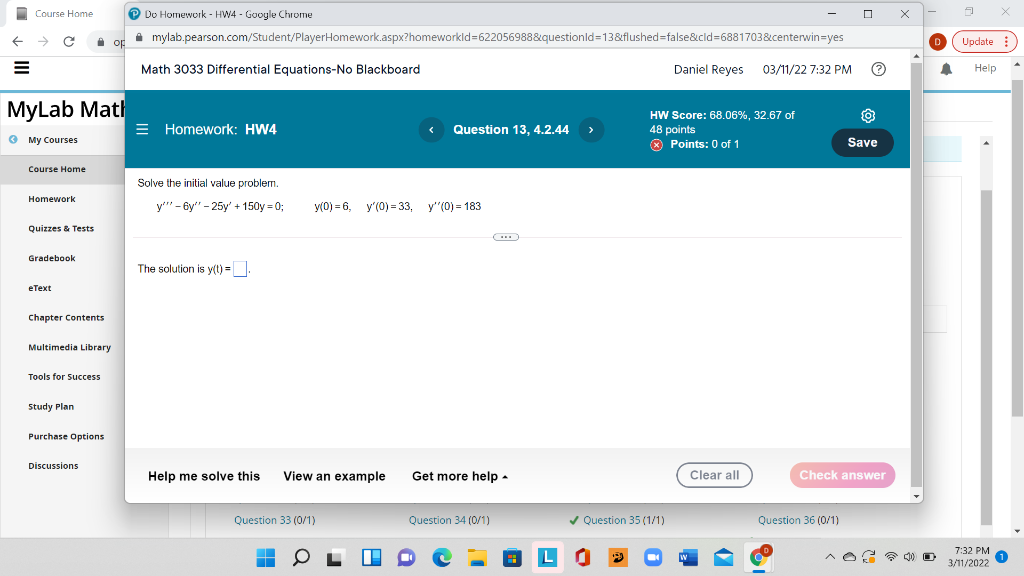Select Chapter Contents in the sidebar
1024x576 pixels.
pyautogui.click(x=66, y=317)
